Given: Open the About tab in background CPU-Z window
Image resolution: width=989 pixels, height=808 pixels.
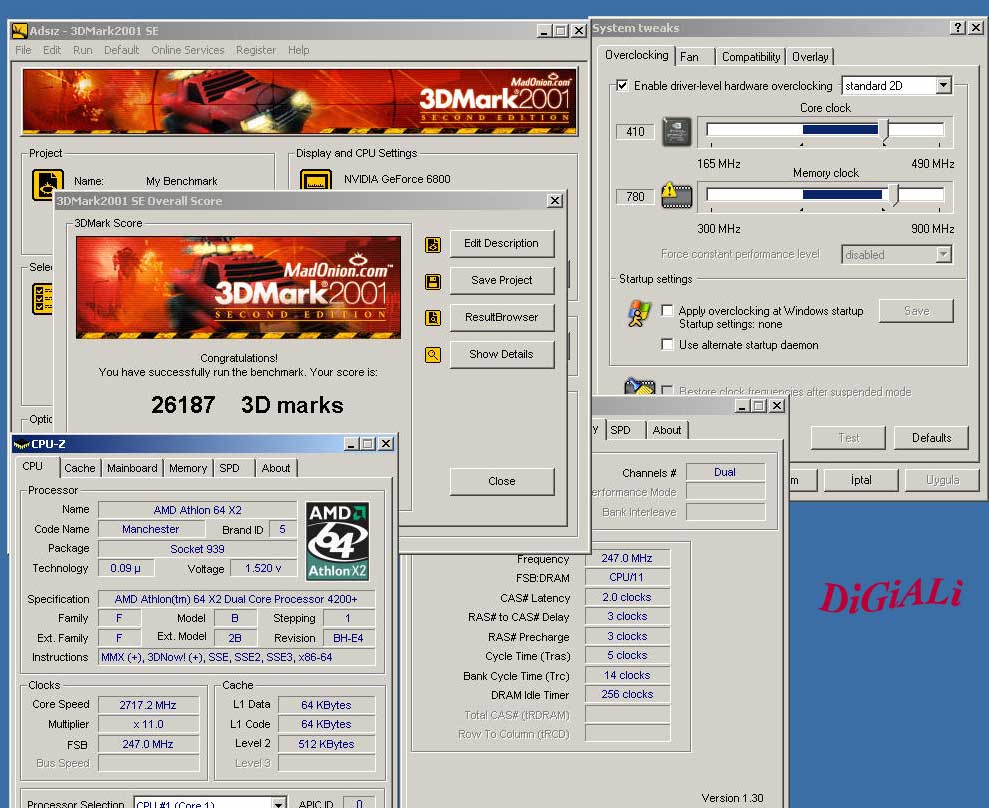Looking at the screenshot, I should click(x=667, y=430).
